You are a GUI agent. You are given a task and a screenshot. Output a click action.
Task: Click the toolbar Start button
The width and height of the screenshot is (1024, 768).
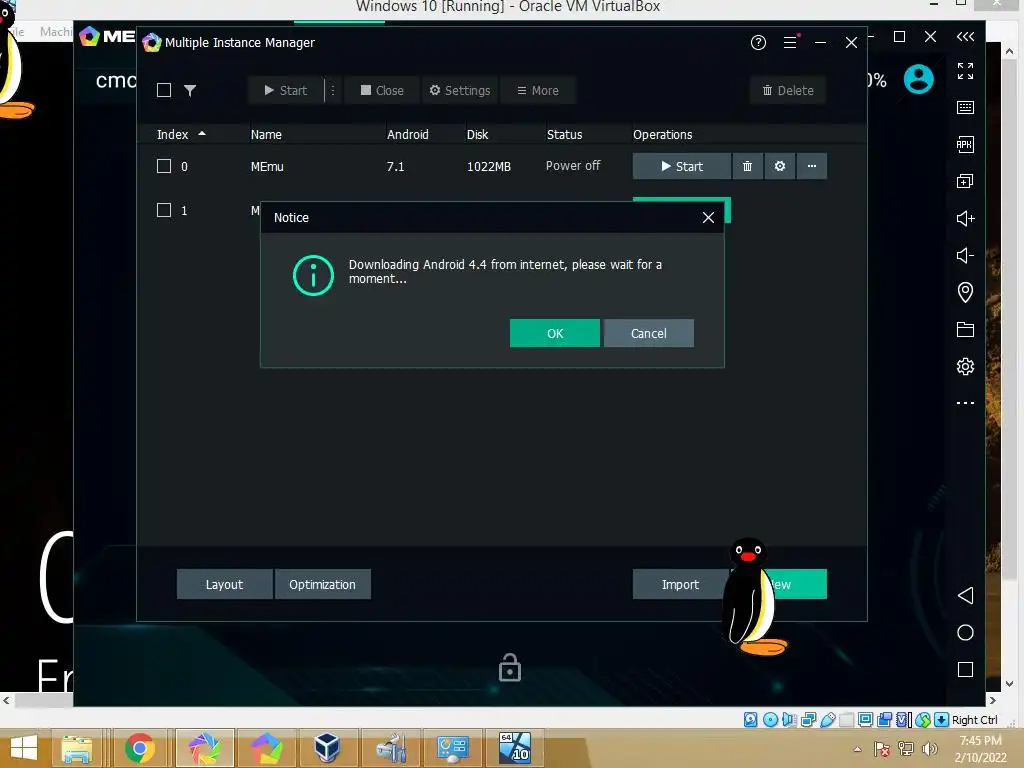tap(285, 90)
